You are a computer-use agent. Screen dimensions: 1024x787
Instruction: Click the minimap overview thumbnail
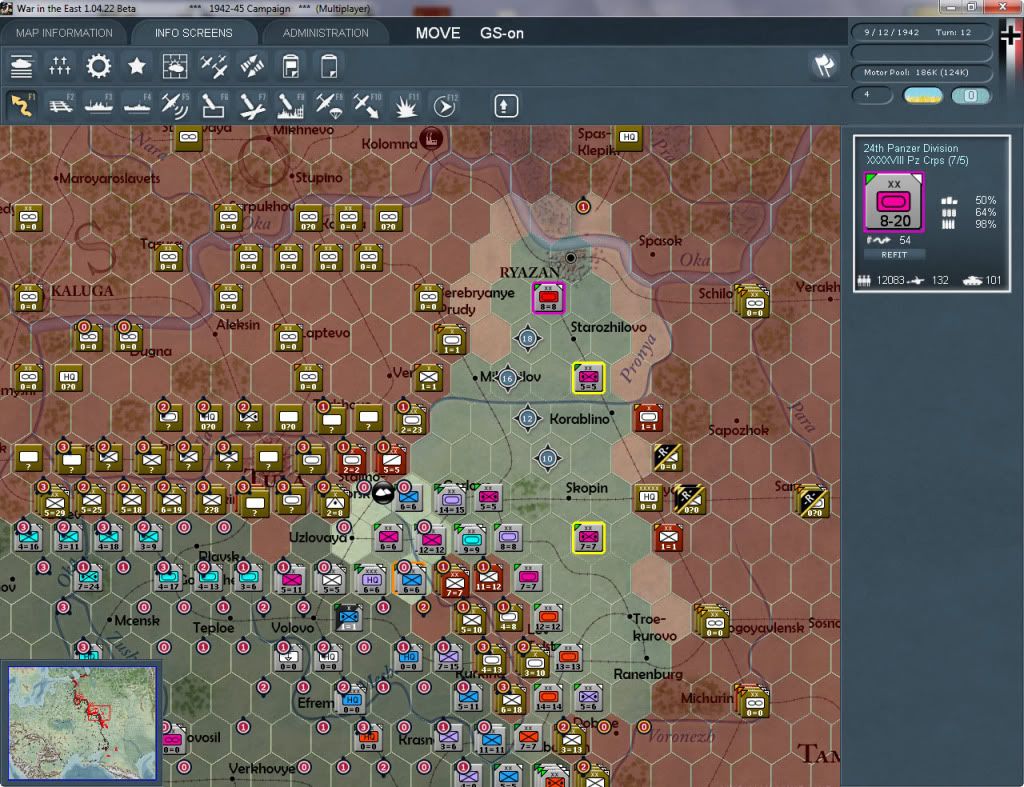tap(82, 722)
